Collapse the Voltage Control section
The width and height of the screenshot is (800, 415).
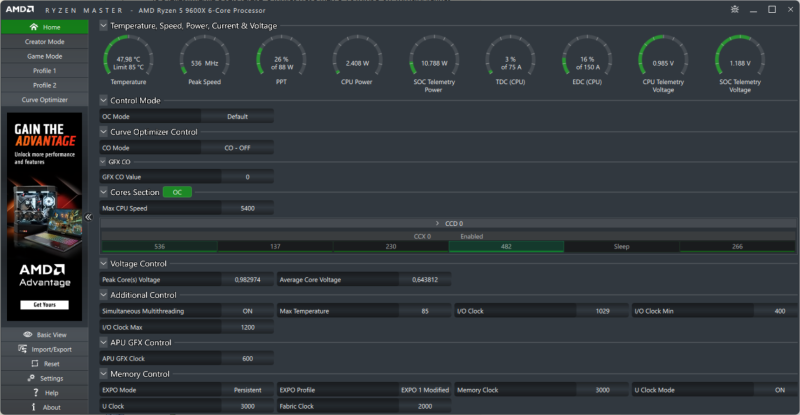(104, 263)
